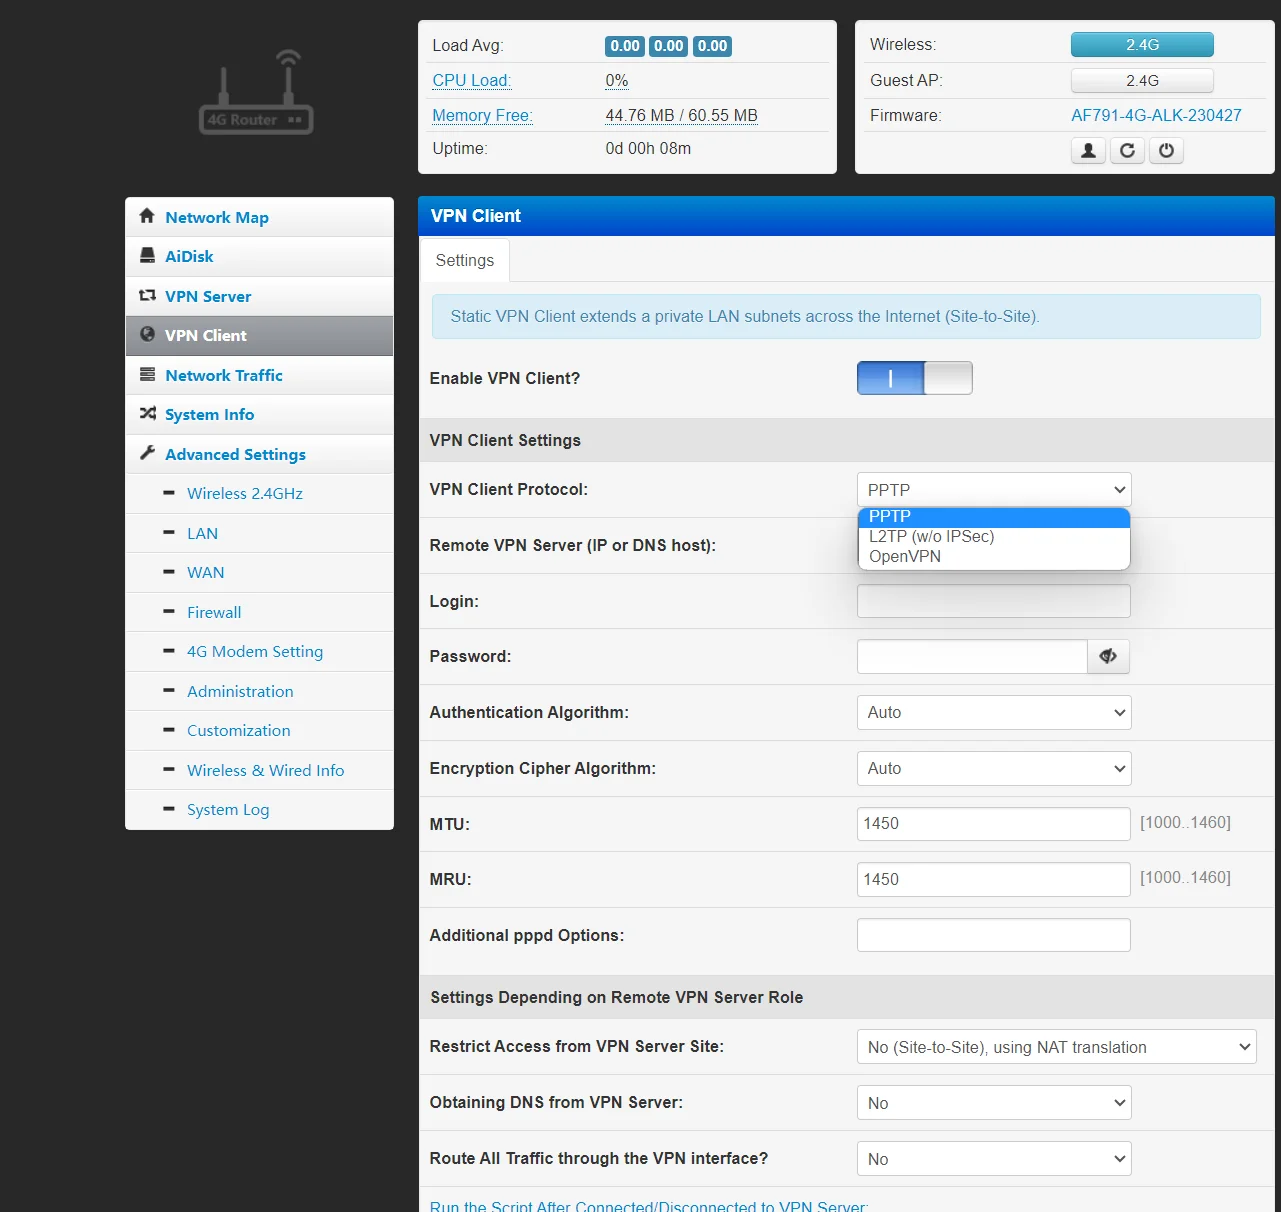Open the Restrict Access from VPN Server Site dropdown
1281x1212 pixels.
click(1056, 1047)
